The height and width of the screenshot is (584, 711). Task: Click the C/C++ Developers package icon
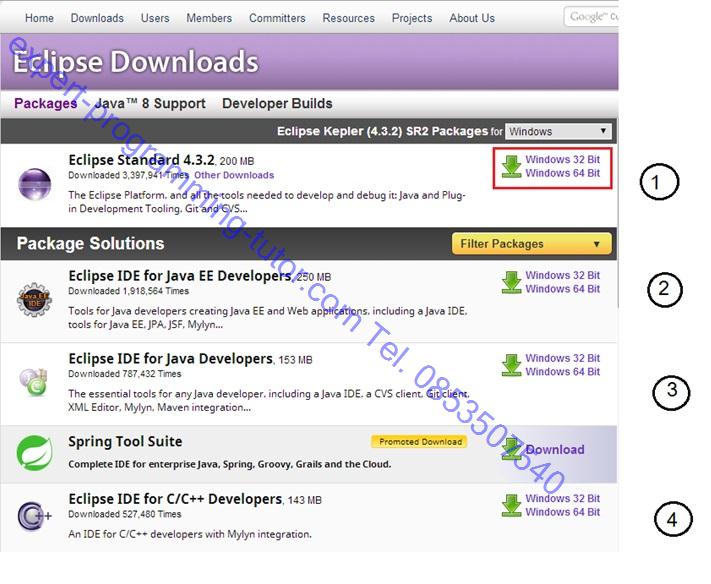34,516
